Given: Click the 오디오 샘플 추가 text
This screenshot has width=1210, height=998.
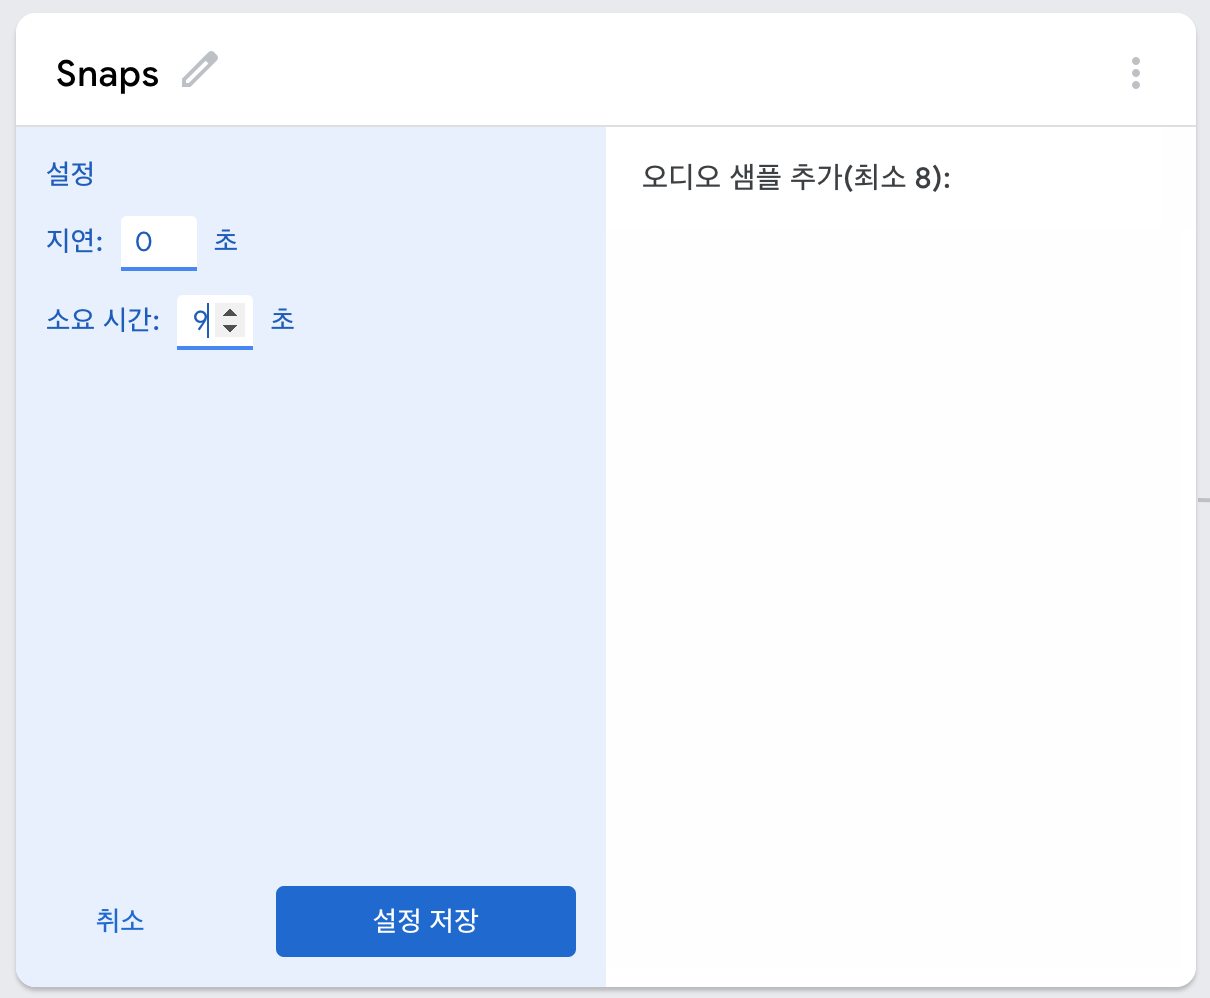Looking at the screenshot, I should (741, 177).
